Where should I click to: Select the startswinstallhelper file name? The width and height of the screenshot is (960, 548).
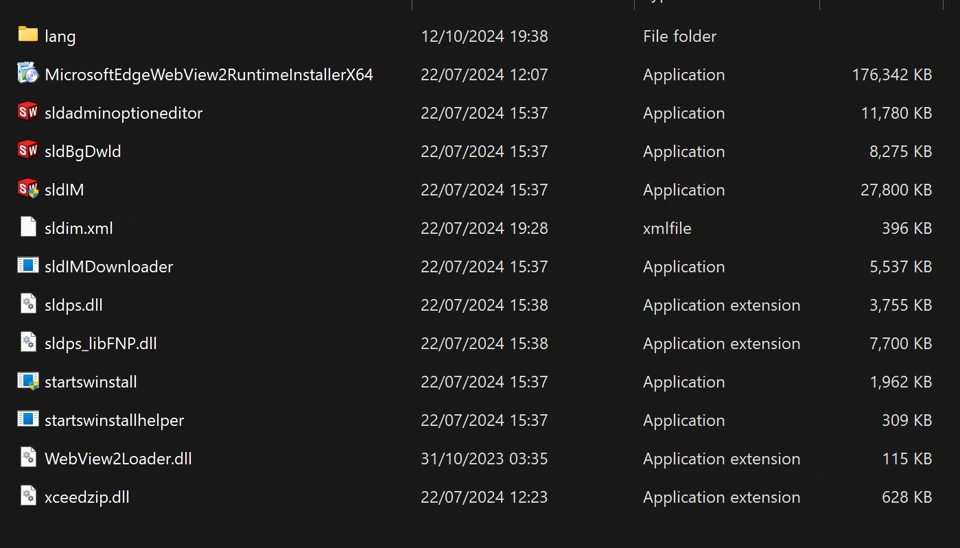(114, 420)
